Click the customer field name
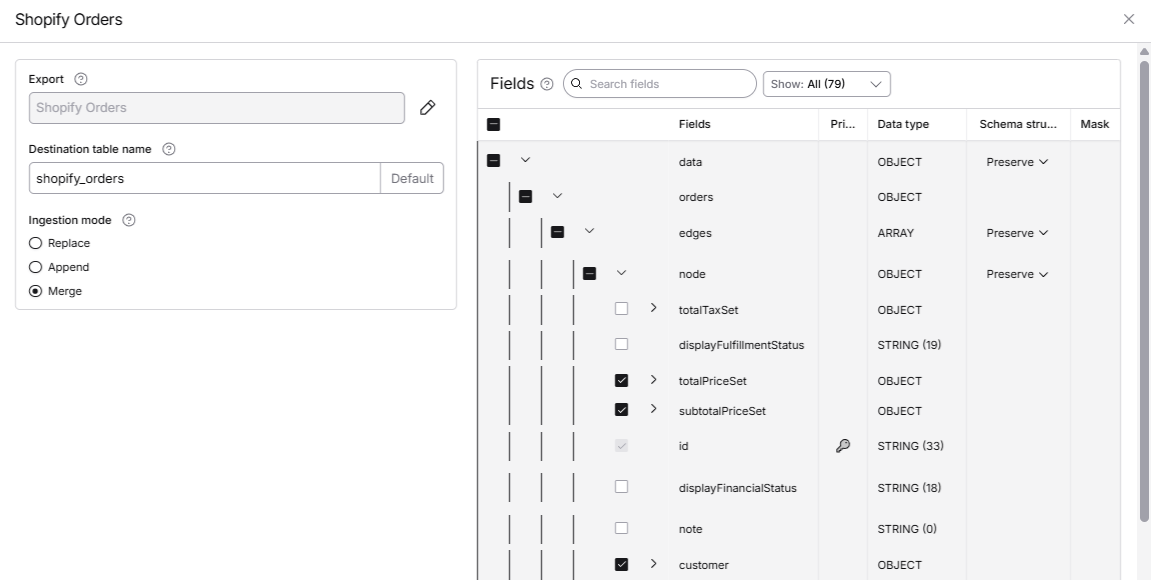 click(x=704, y=565)
